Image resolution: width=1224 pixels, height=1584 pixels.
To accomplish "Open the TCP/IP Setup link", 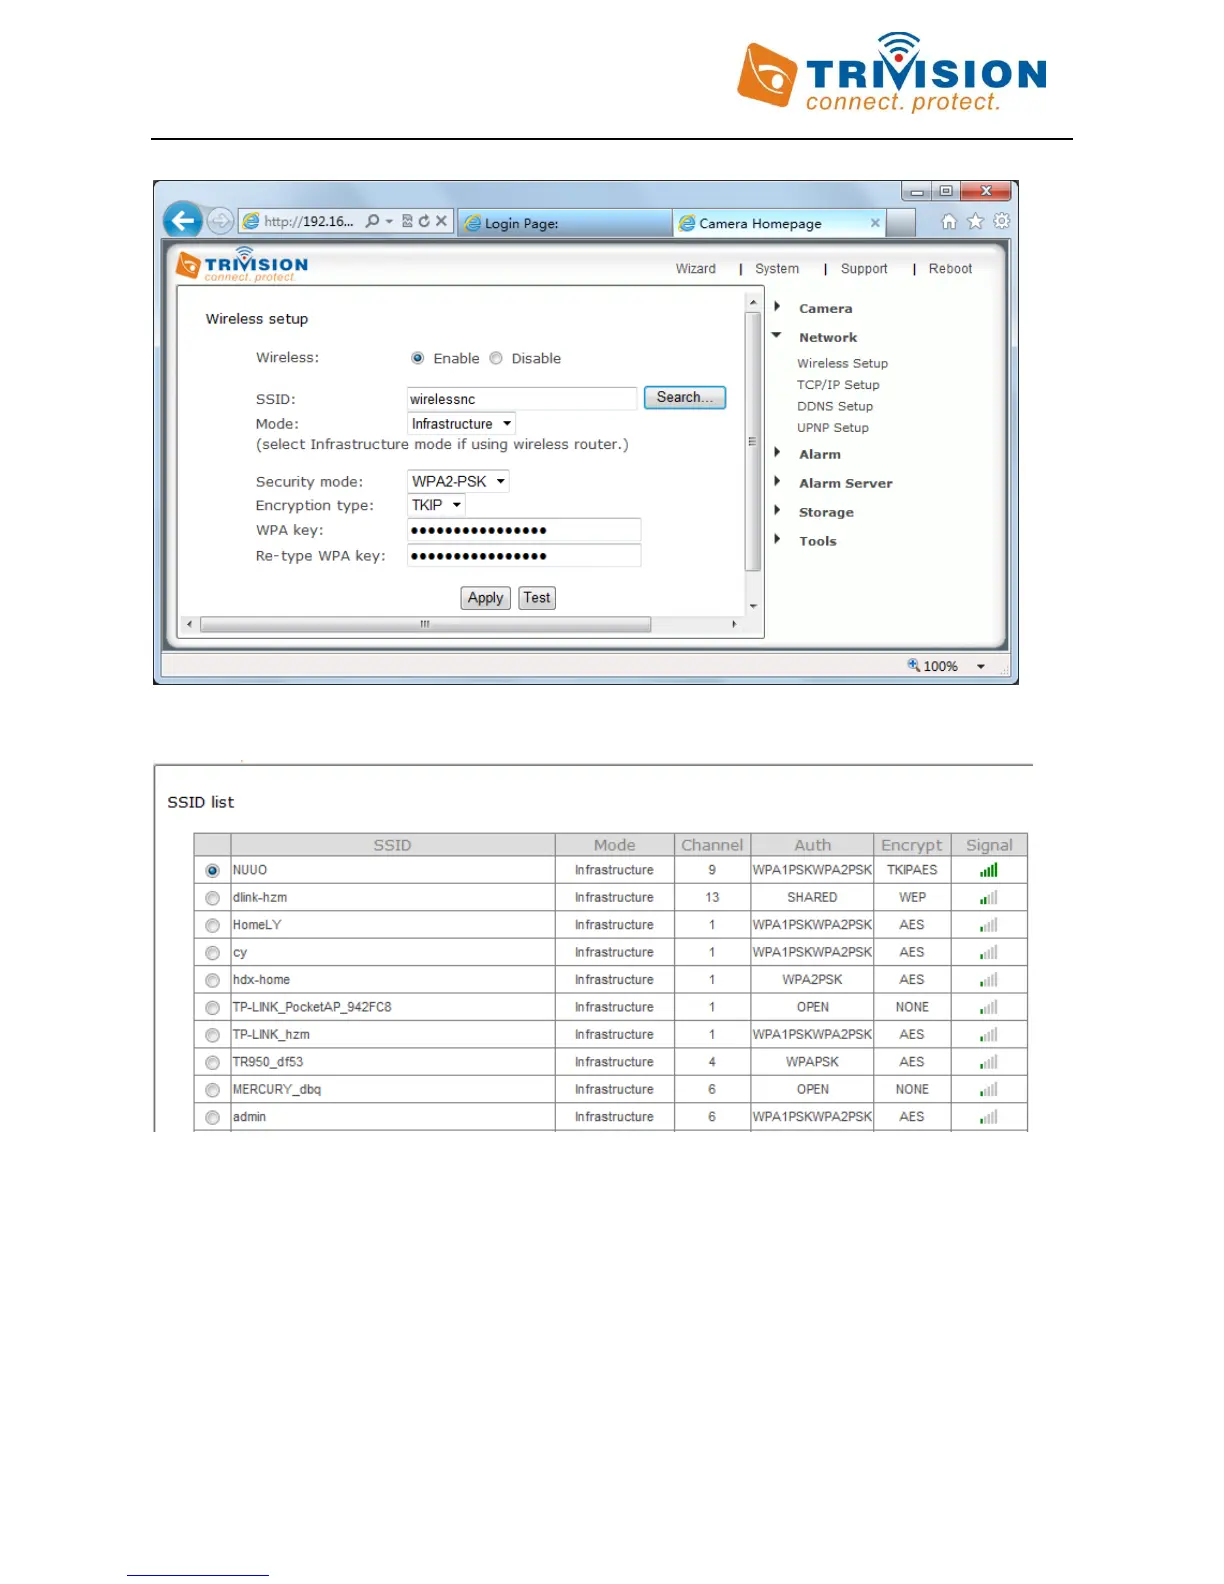I will tap(838, 385).
